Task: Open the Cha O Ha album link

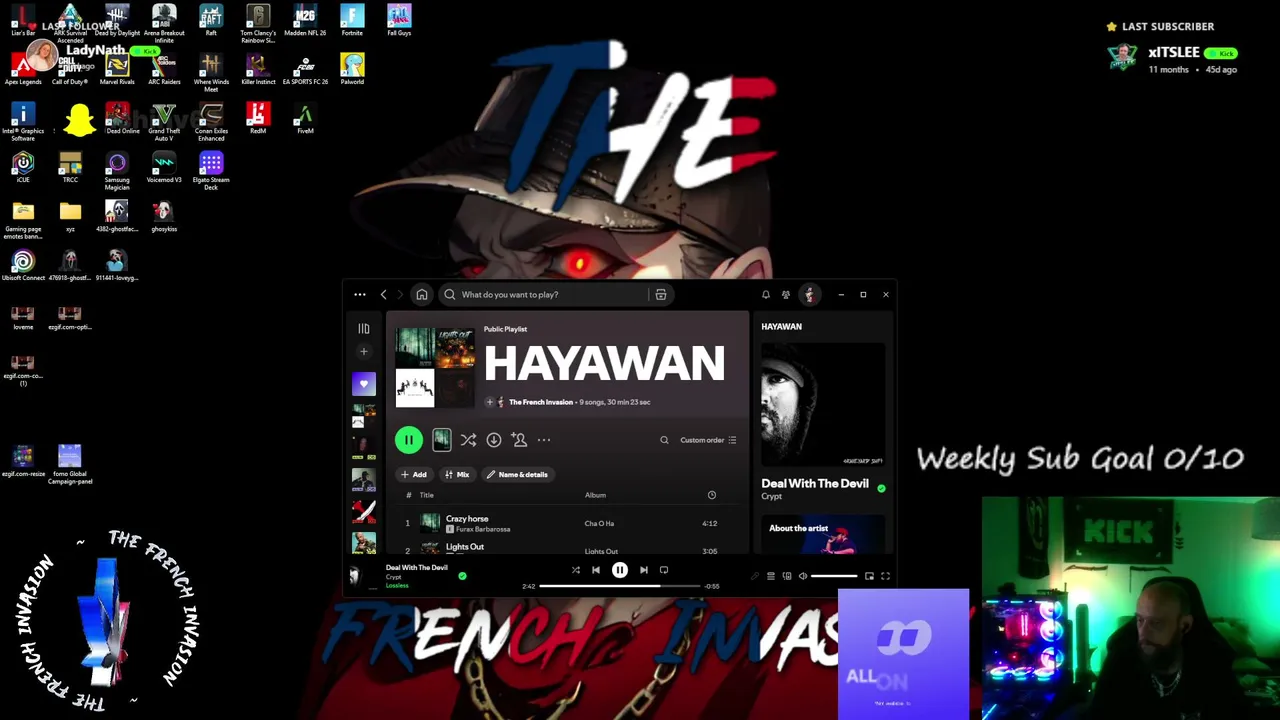Action: [599, 523]
